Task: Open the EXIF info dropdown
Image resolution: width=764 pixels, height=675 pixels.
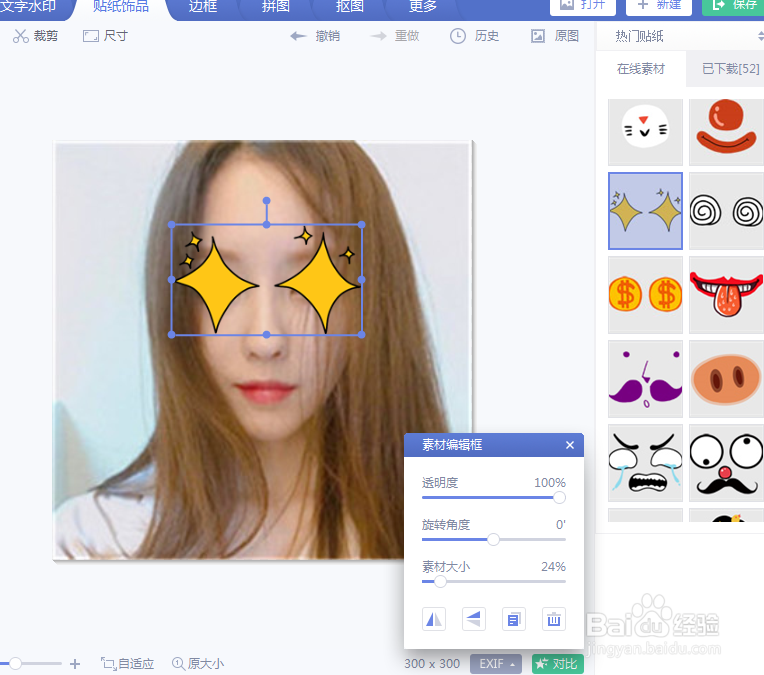Action: (x=496, y=664)
